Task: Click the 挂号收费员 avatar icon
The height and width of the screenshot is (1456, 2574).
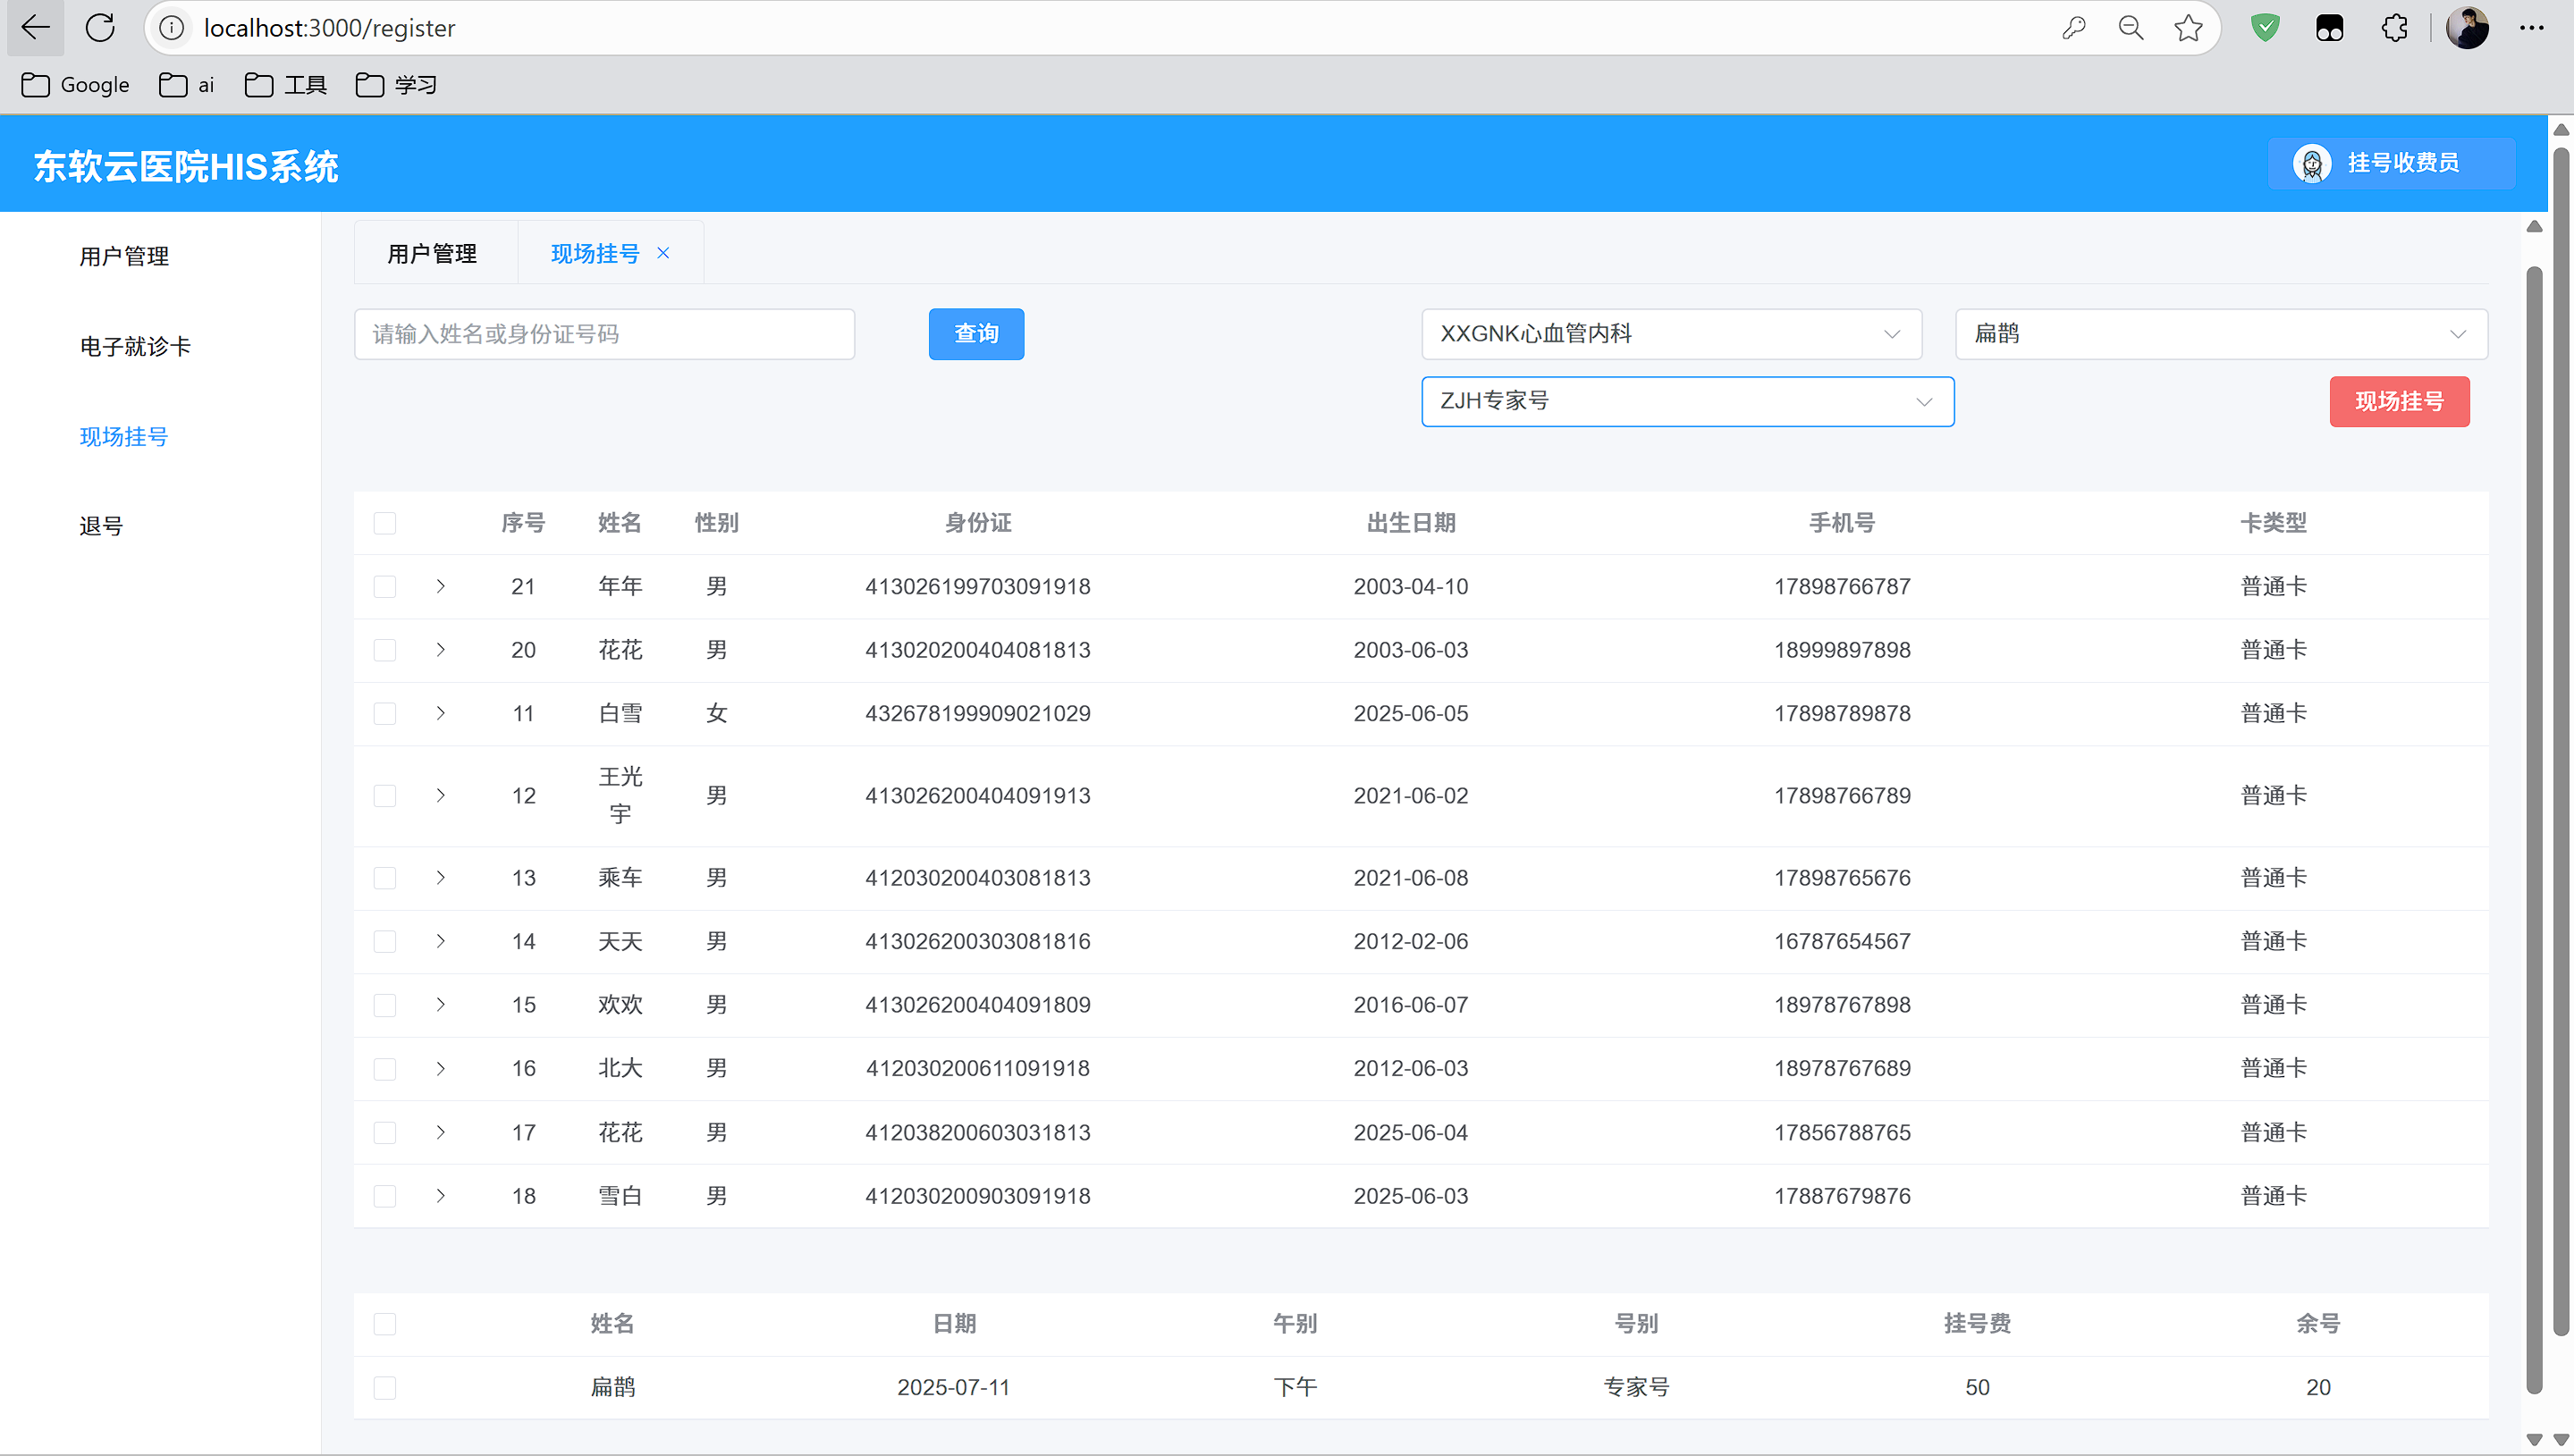Action: pyautogui.click(x=2312, y=163)
